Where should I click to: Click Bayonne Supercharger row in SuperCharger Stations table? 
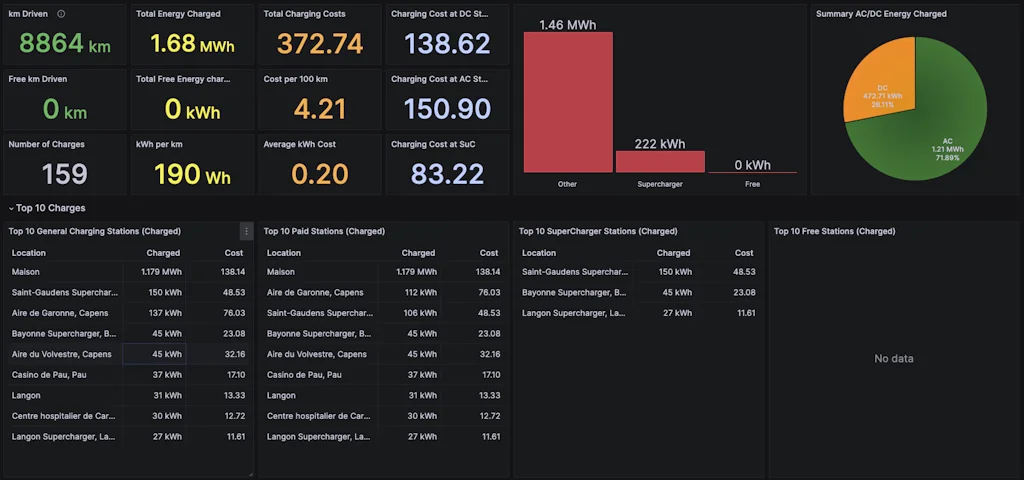(574, 292)
